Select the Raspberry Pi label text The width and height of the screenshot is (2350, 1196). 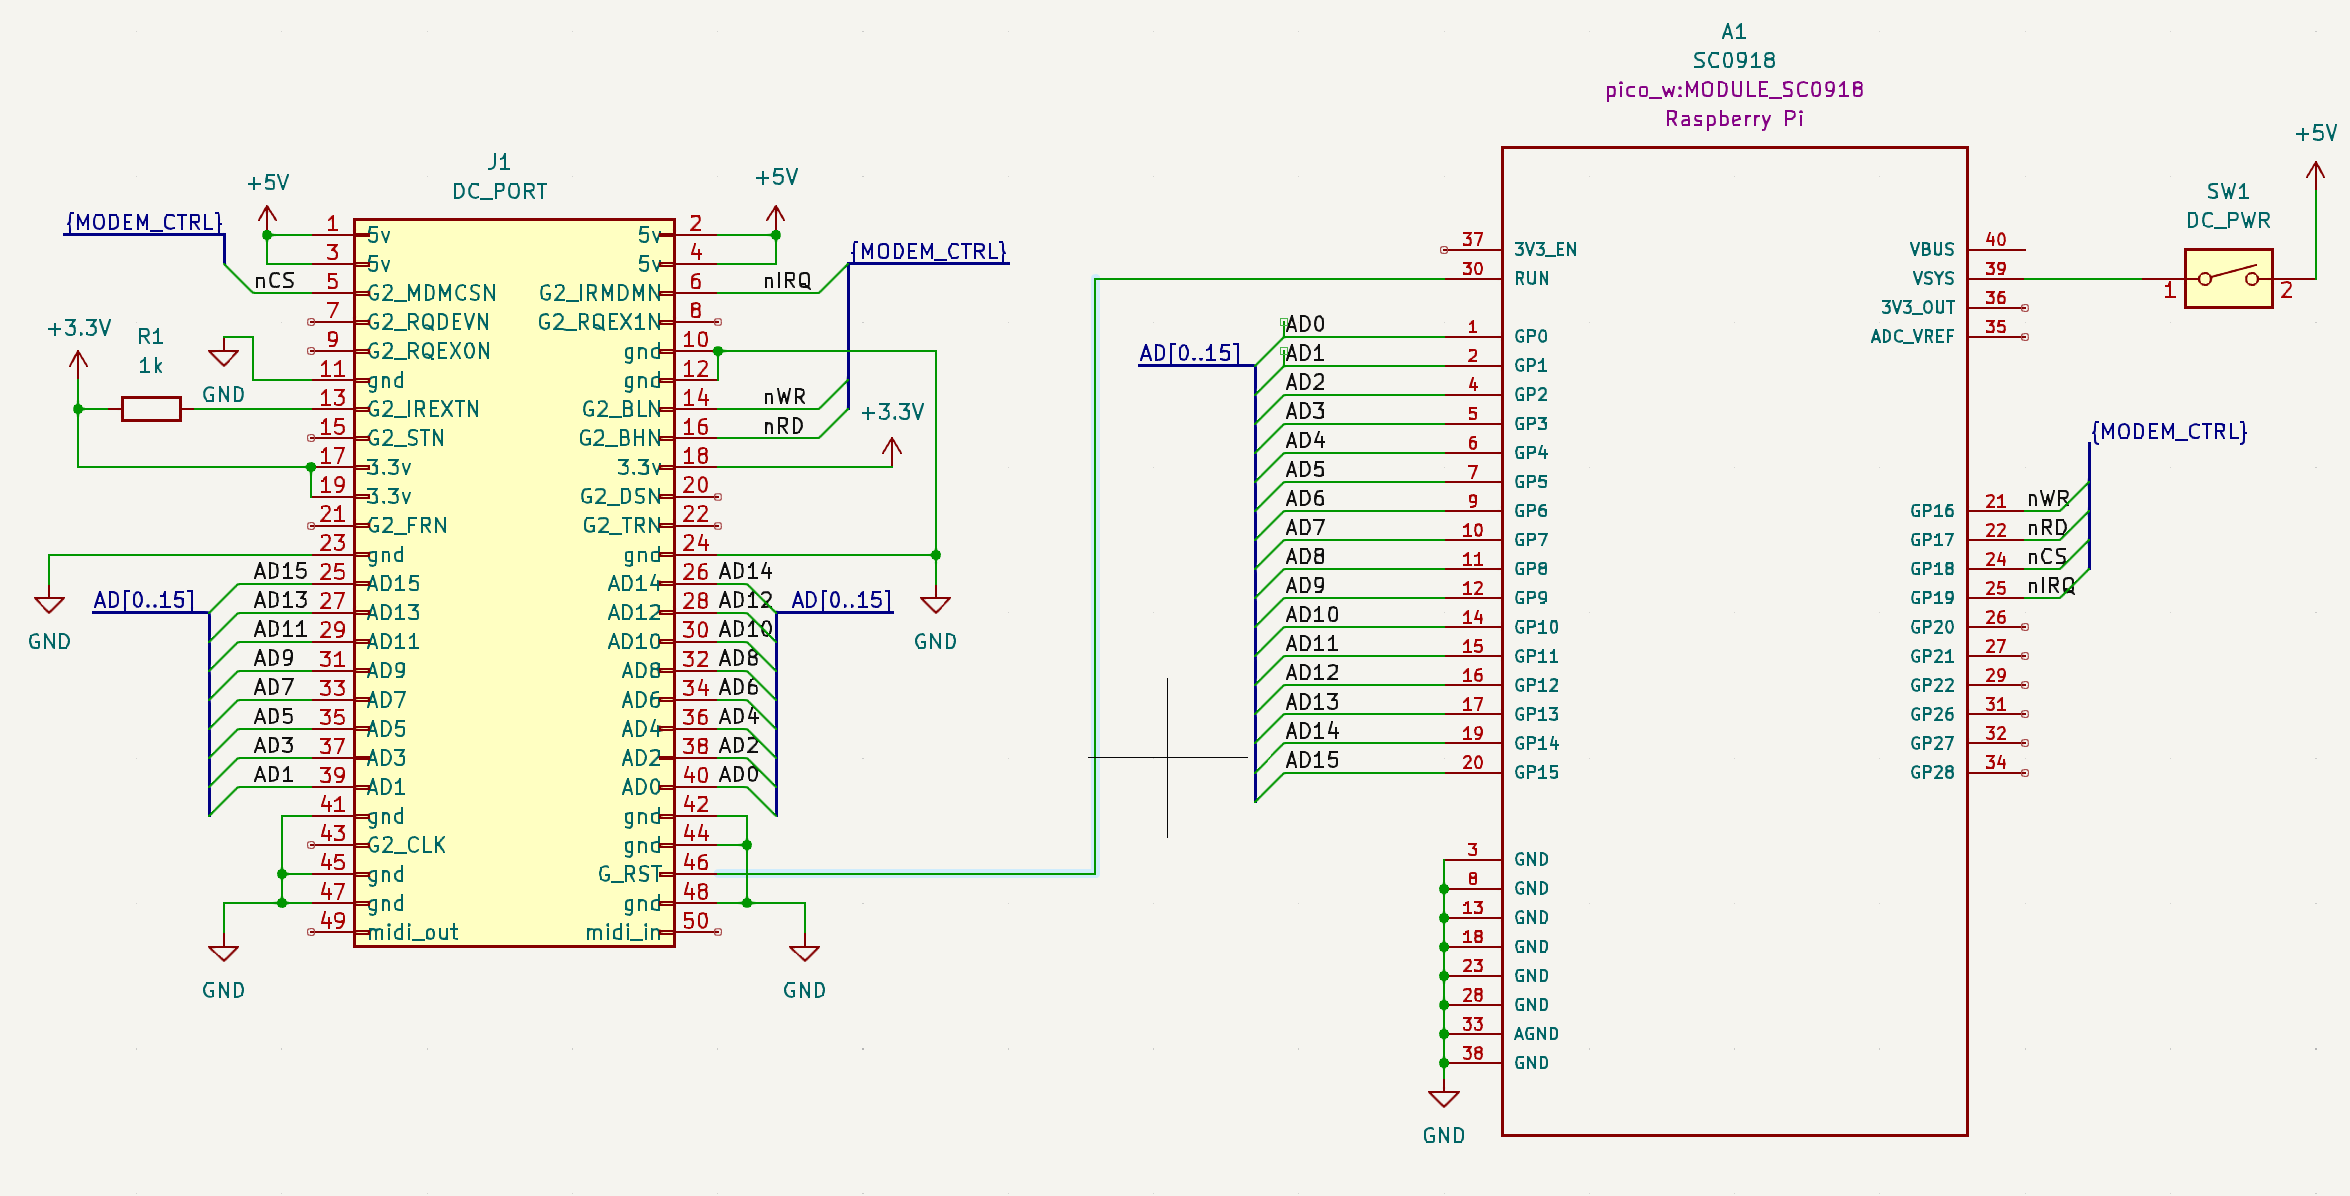1734,119
